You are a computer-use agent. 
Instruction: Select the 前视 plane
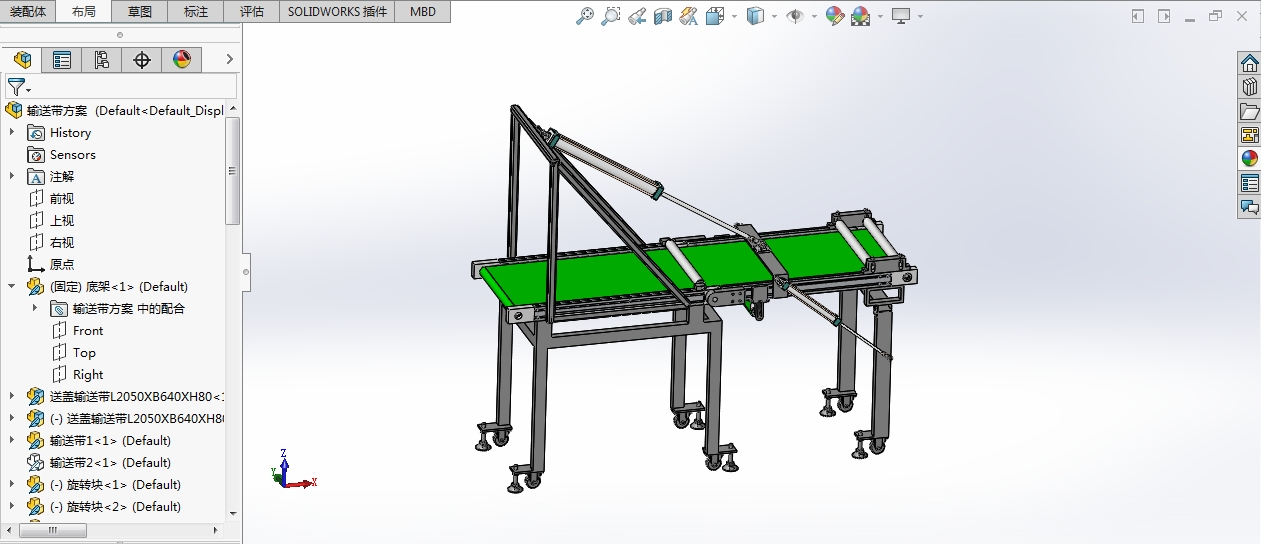click(51, 198)
